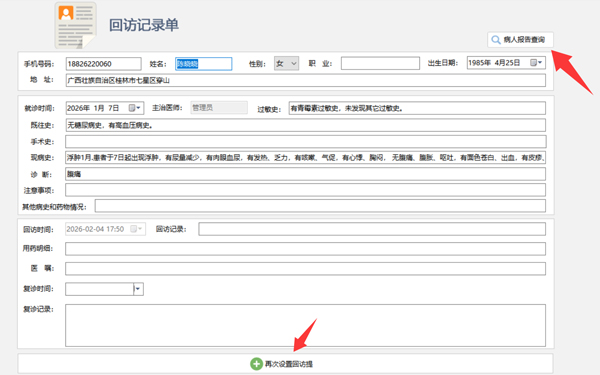This screenshot has height=375, width=600.
Task: Click the magnifier icon in 病人报告查询
Action: (496, 39)
